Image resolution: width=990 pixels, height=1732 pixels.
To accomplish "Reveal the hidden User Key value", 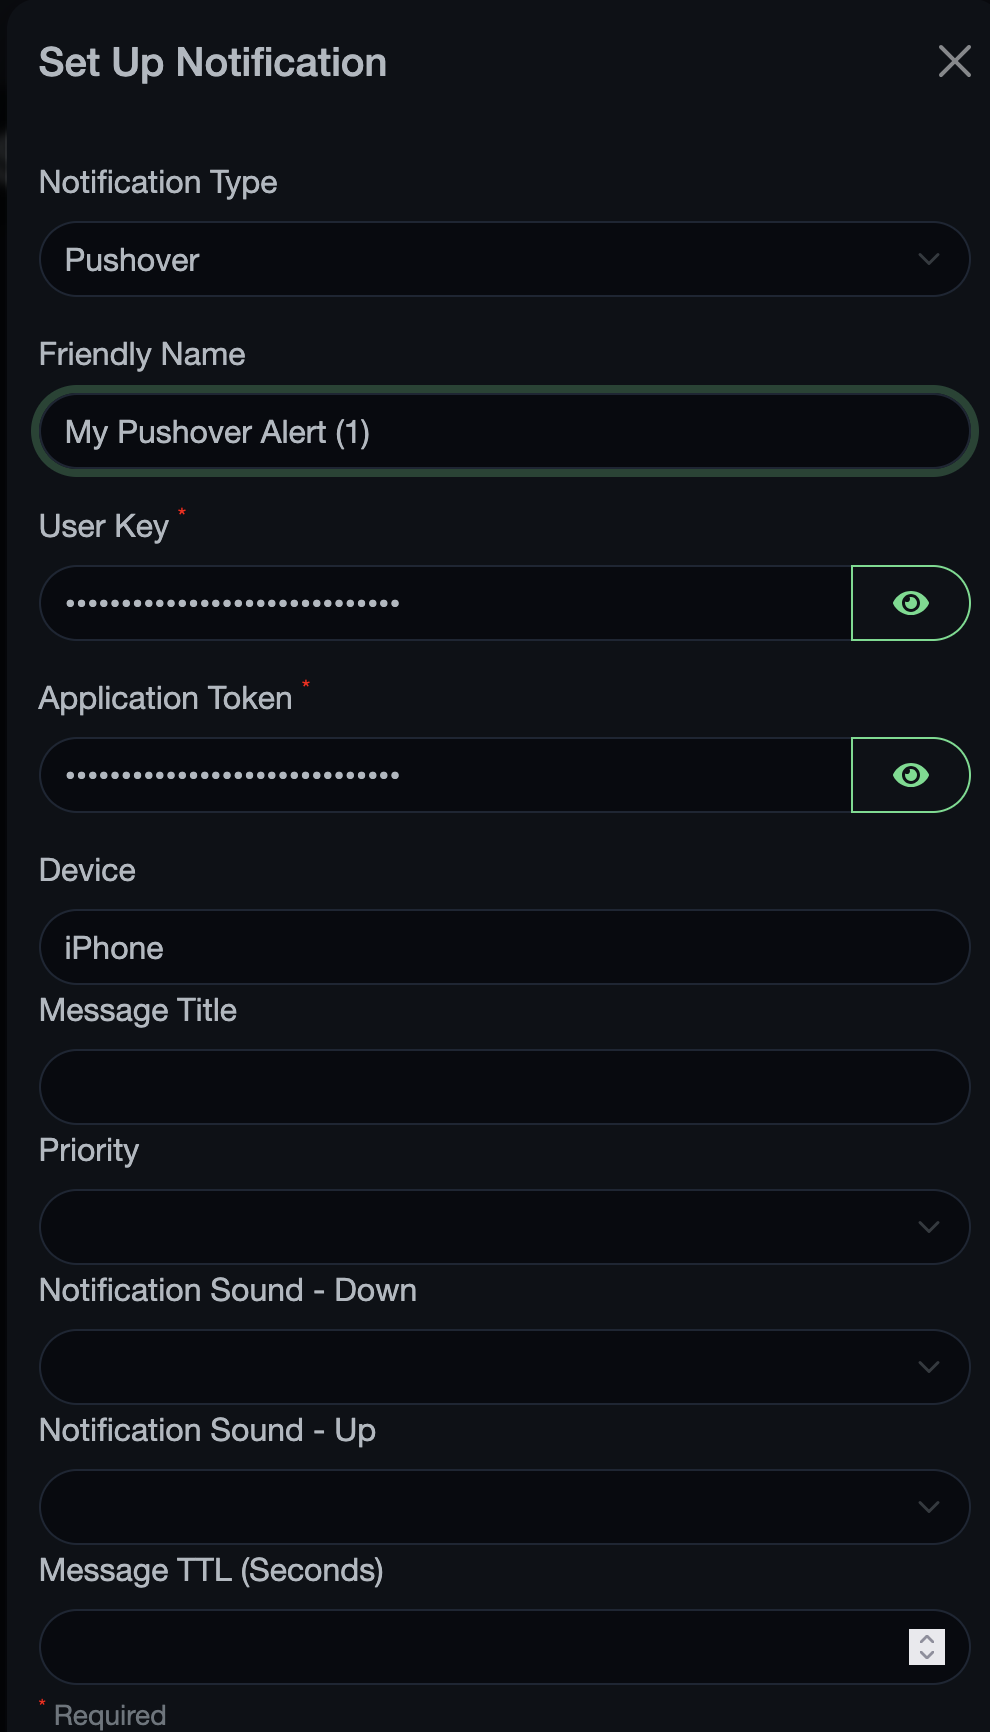I will (x=909, y=602).
